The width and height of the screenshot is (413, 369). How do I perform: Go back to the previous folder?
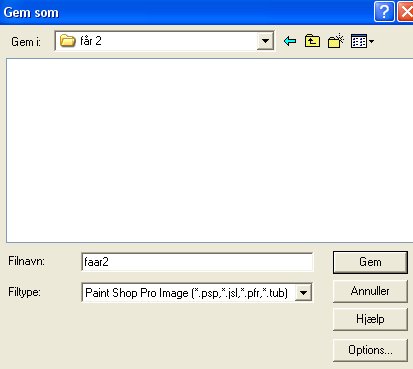pos(290,41)
